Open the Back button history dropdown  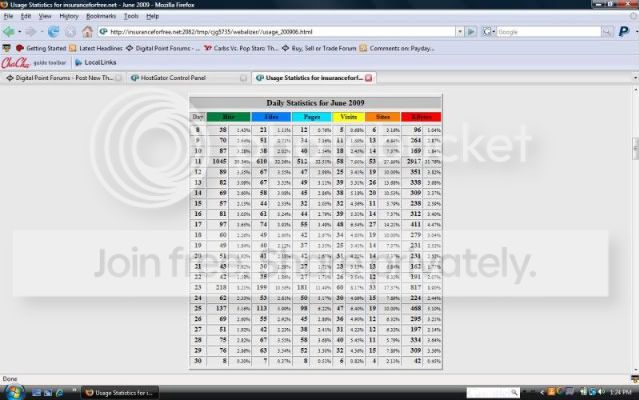pos(19,32)
